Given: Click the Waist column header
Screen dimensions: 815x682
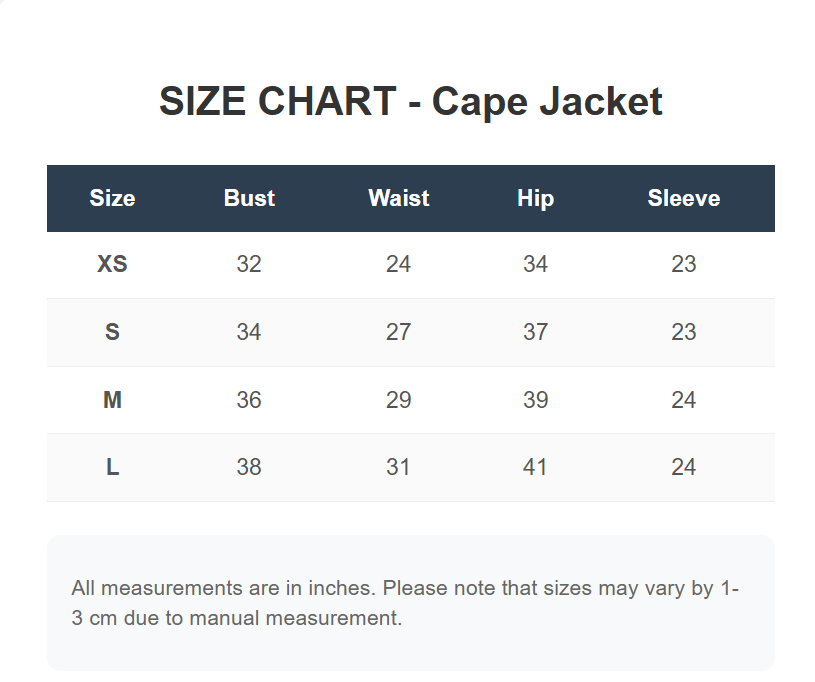Looking at the screenshot, I should pos(399,198).
